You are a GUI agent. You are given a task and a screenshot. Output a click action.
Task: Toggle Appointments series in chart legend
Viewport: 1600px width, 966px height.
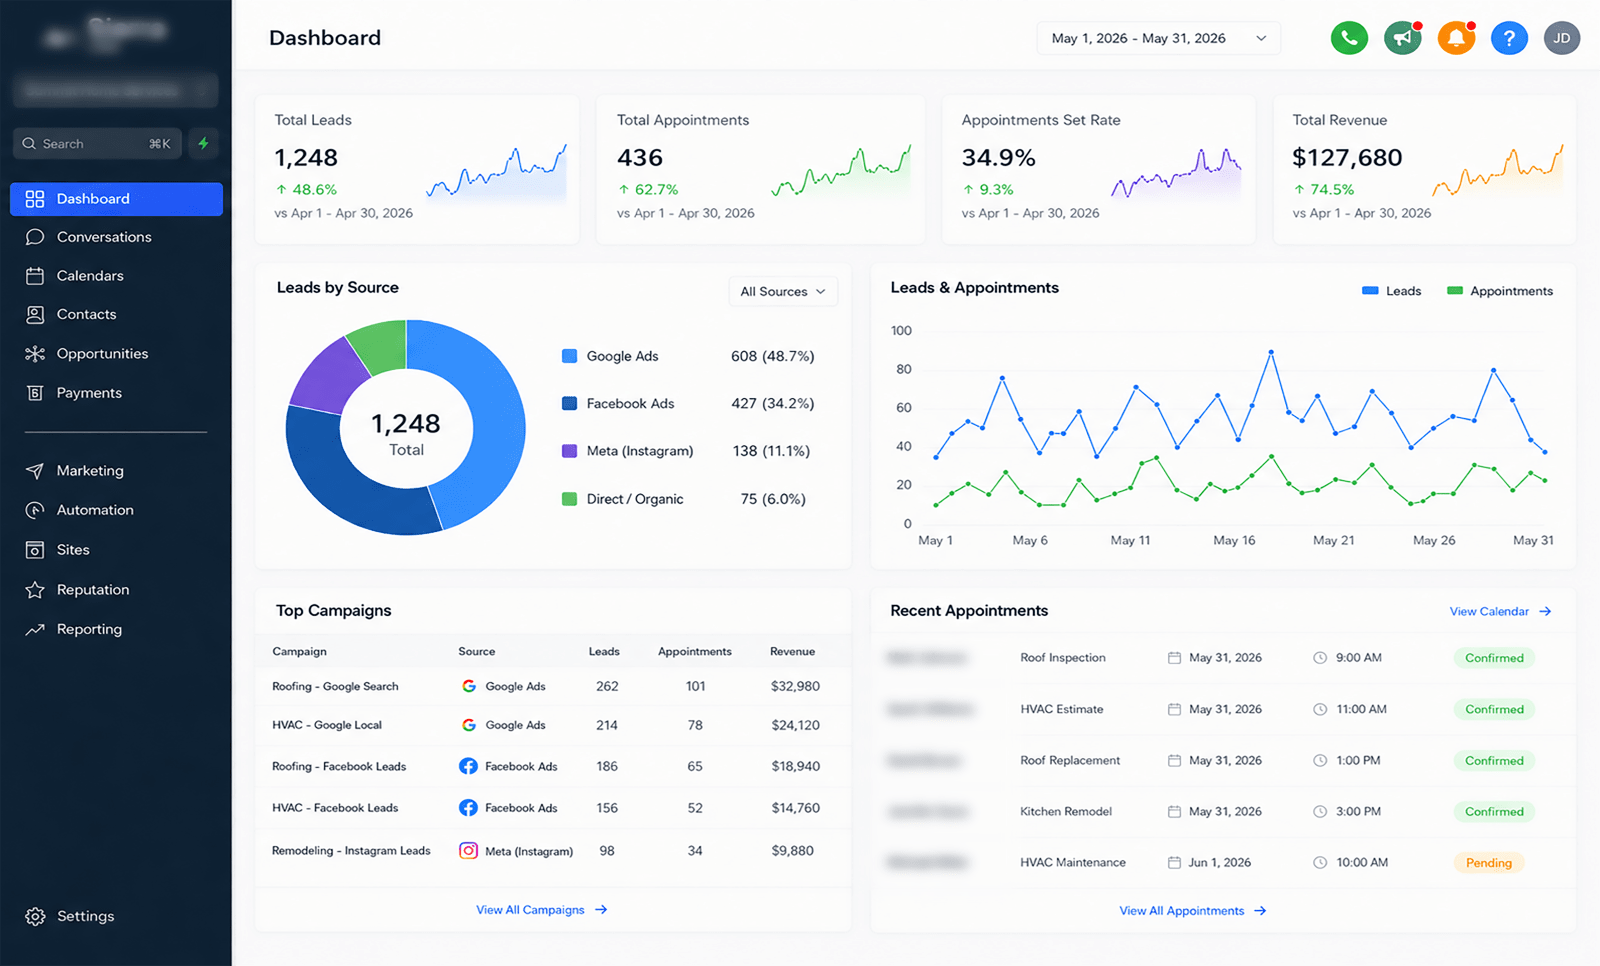pos(1500,291)
